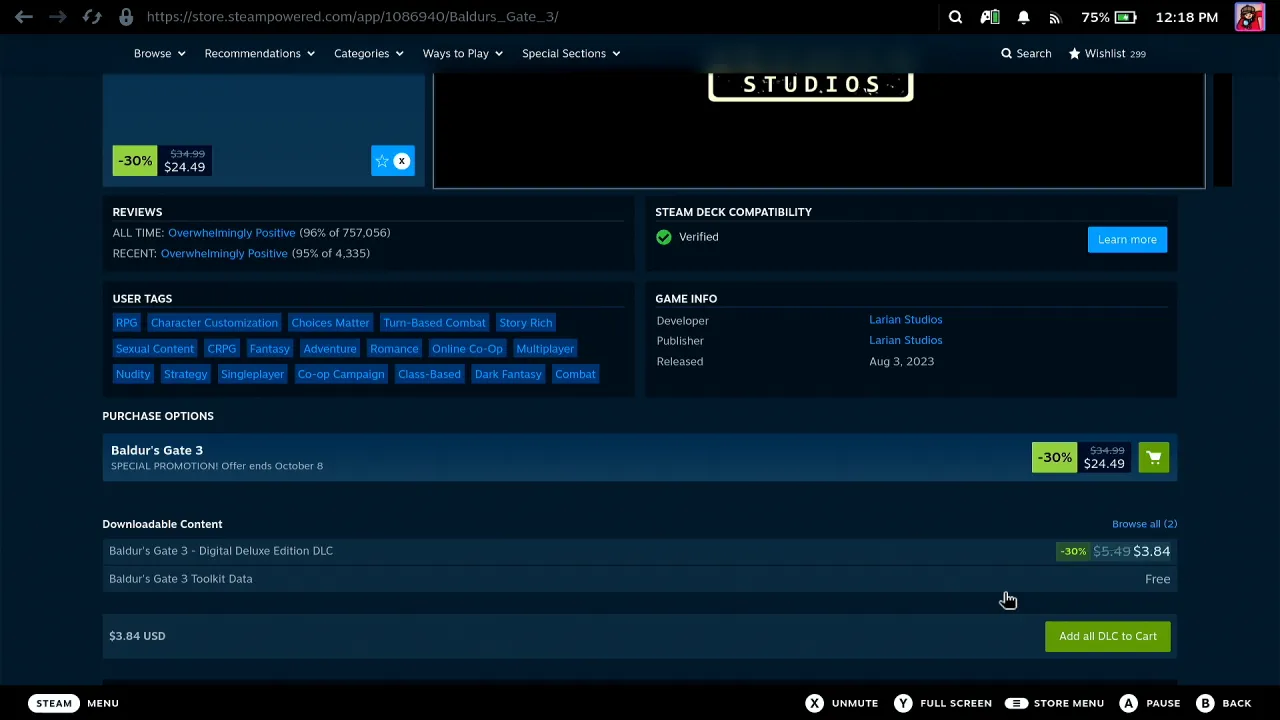
Task: Add Baldur's Gate 3 to cart icon
Action: click(x=1154, y=458)
